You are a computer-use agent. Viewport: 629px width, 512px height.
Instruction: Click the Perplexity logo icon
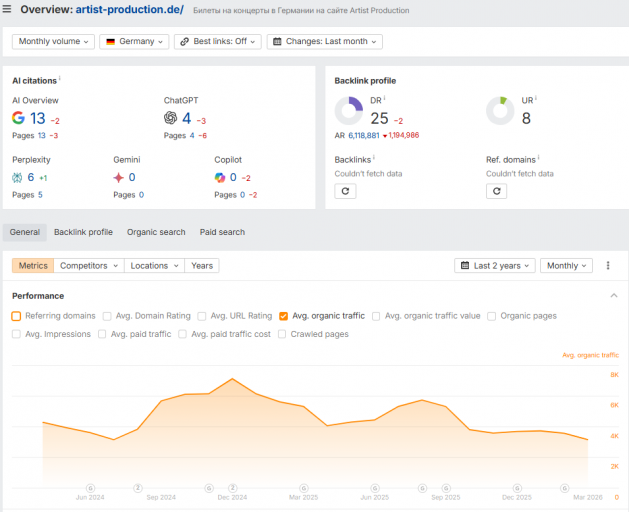17,177
